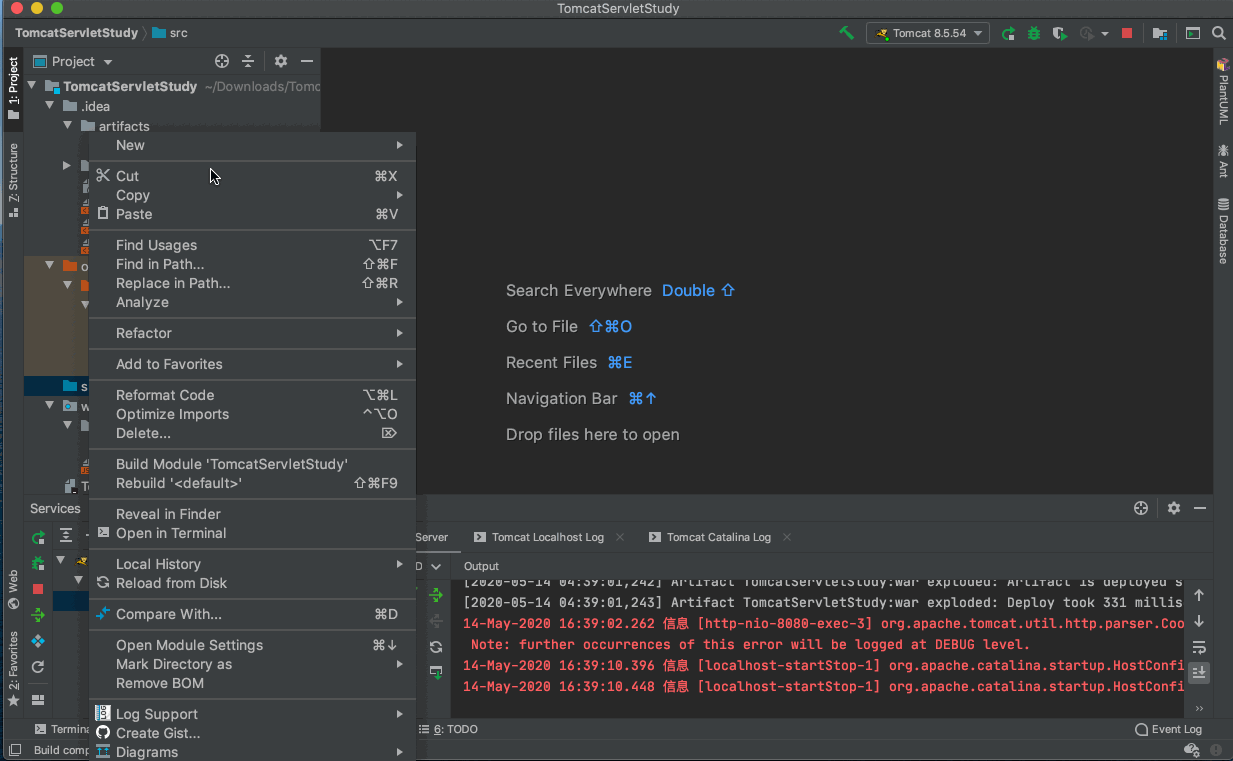This screenshot has height=761, width=1233.
Task: Click the Rerun icon in Services sidebar
Action: coord(38,538)
